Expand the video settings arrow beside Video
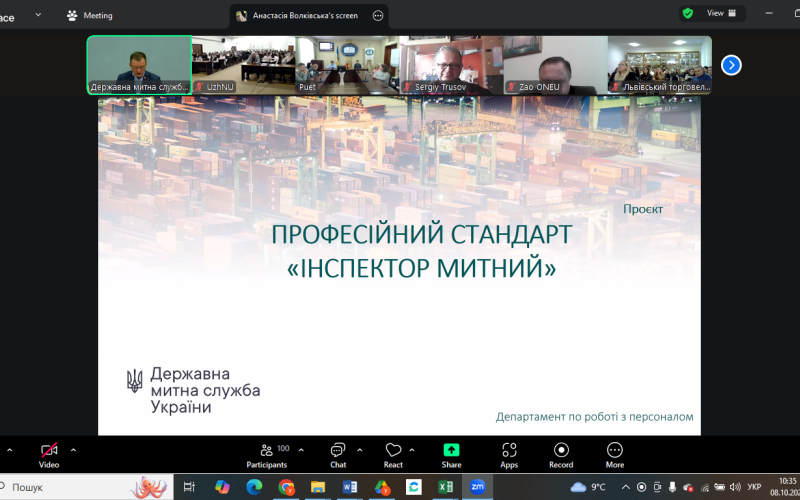 coord(73,450)
